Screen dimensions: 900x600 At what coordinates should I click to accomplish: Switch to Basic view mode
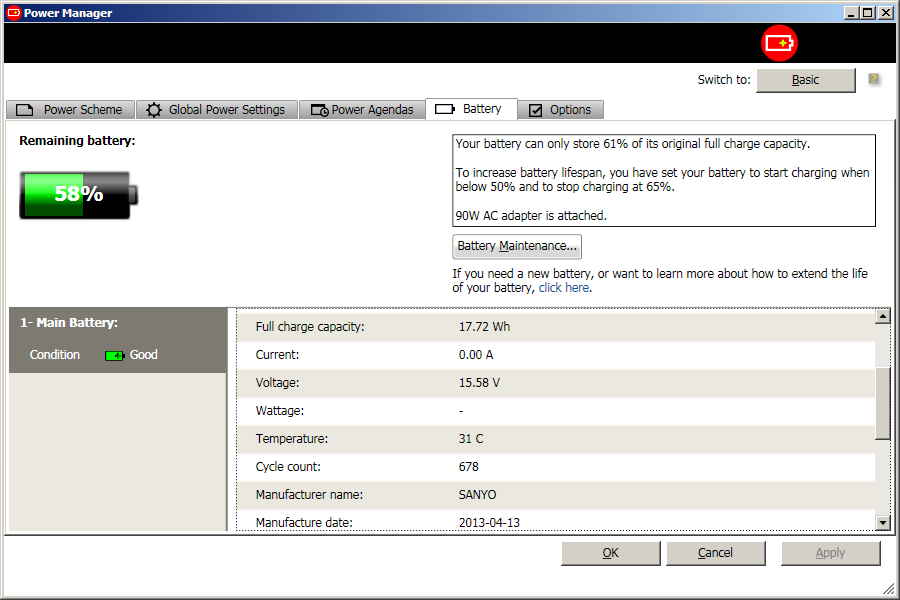coord(805,80)
